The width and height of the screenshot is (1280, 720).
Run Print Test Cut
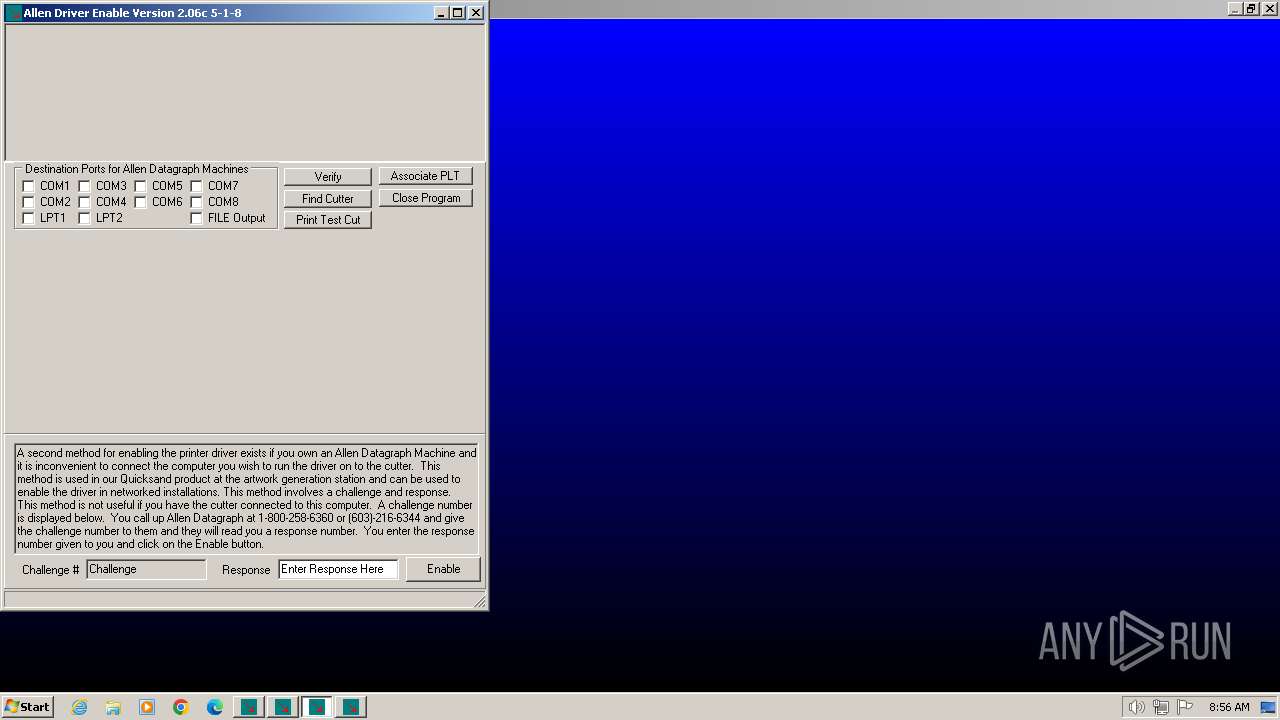pos(328,220)
